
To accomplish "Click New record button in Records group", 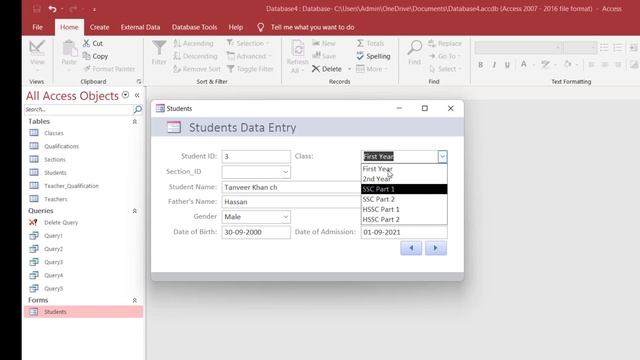I will (324, 43).
